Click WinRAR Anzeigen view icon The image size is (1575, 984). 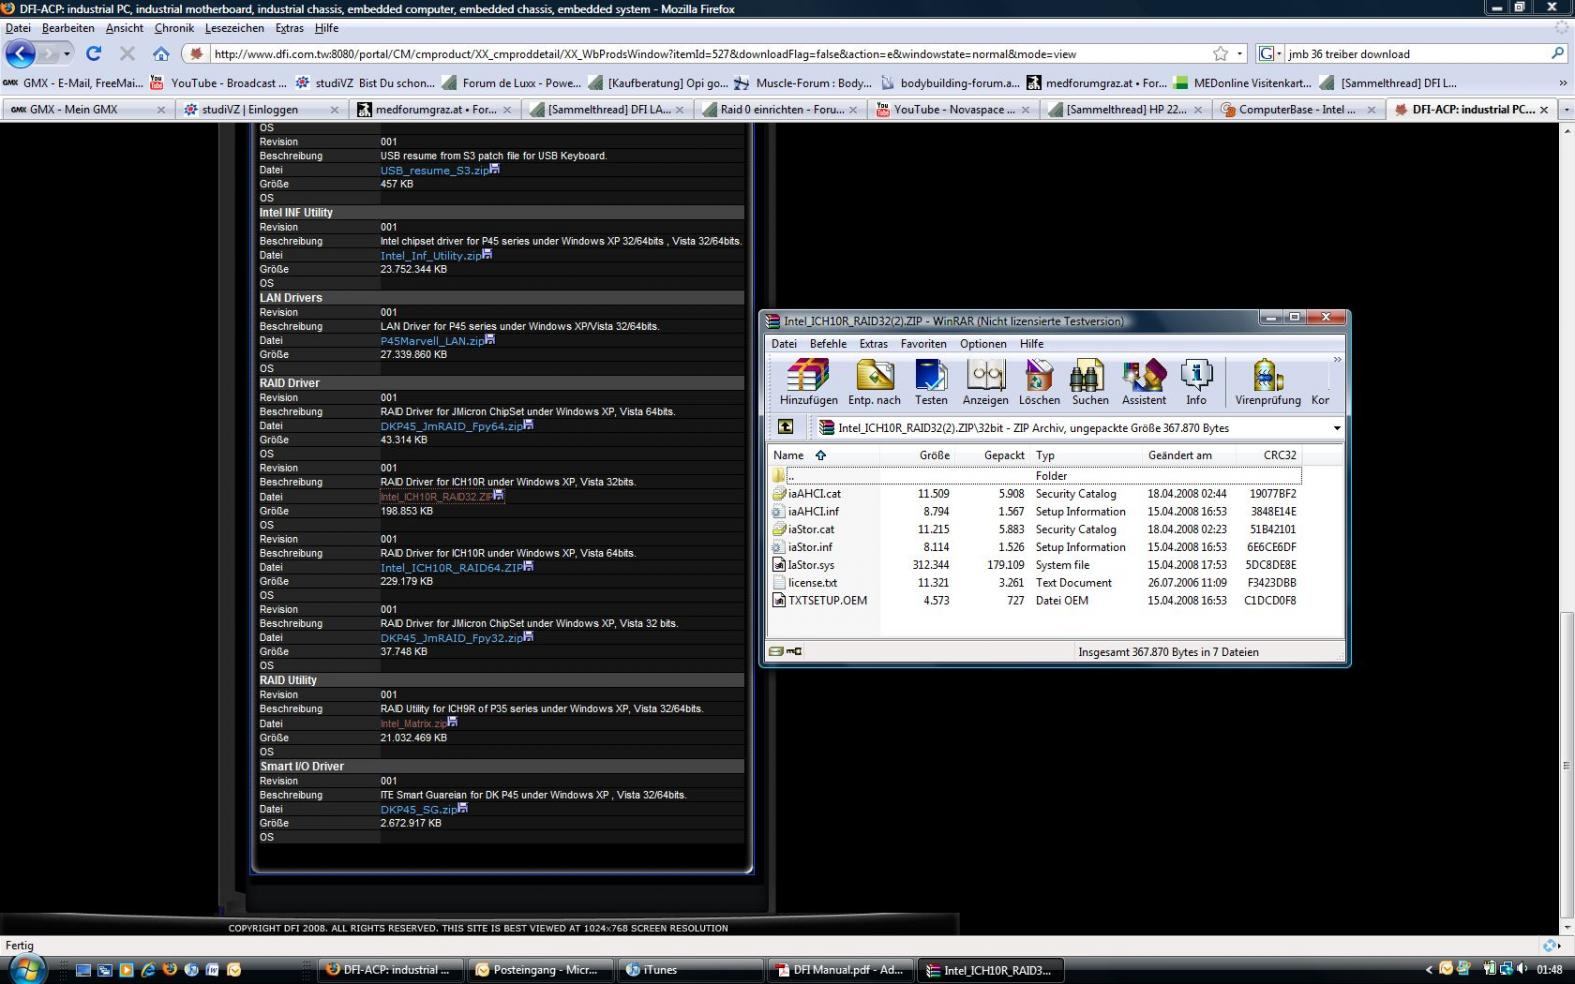tap(985, 382)
